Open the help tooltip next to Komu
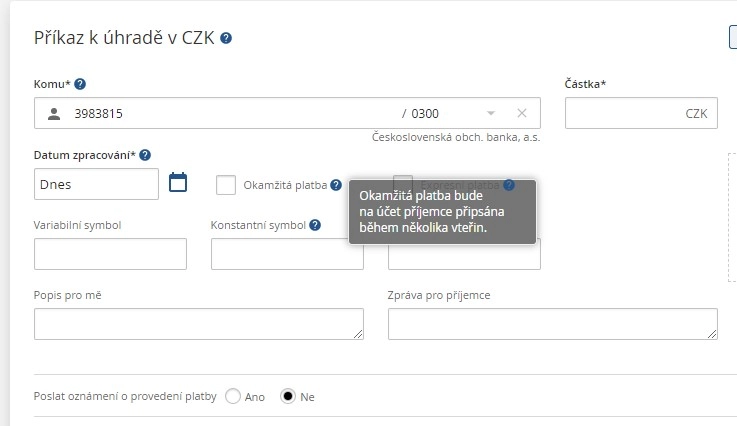Viewport: 737px width, 426px height. coord(80,84)
